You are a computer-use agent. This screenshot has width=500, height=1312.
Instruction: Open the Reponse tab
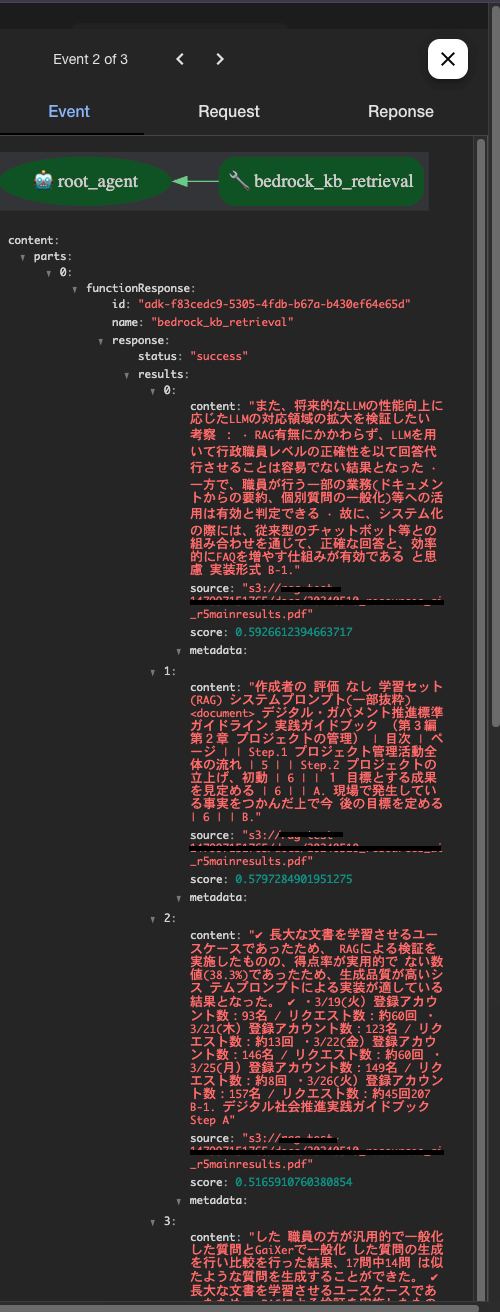point(400,111)
